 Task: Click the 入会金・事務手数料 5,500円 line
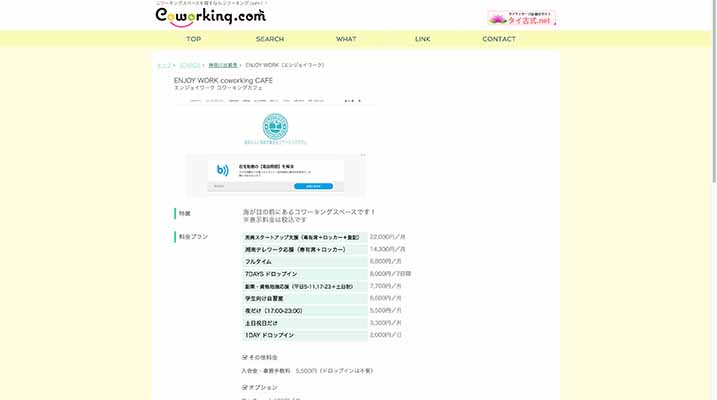[307, 371]
